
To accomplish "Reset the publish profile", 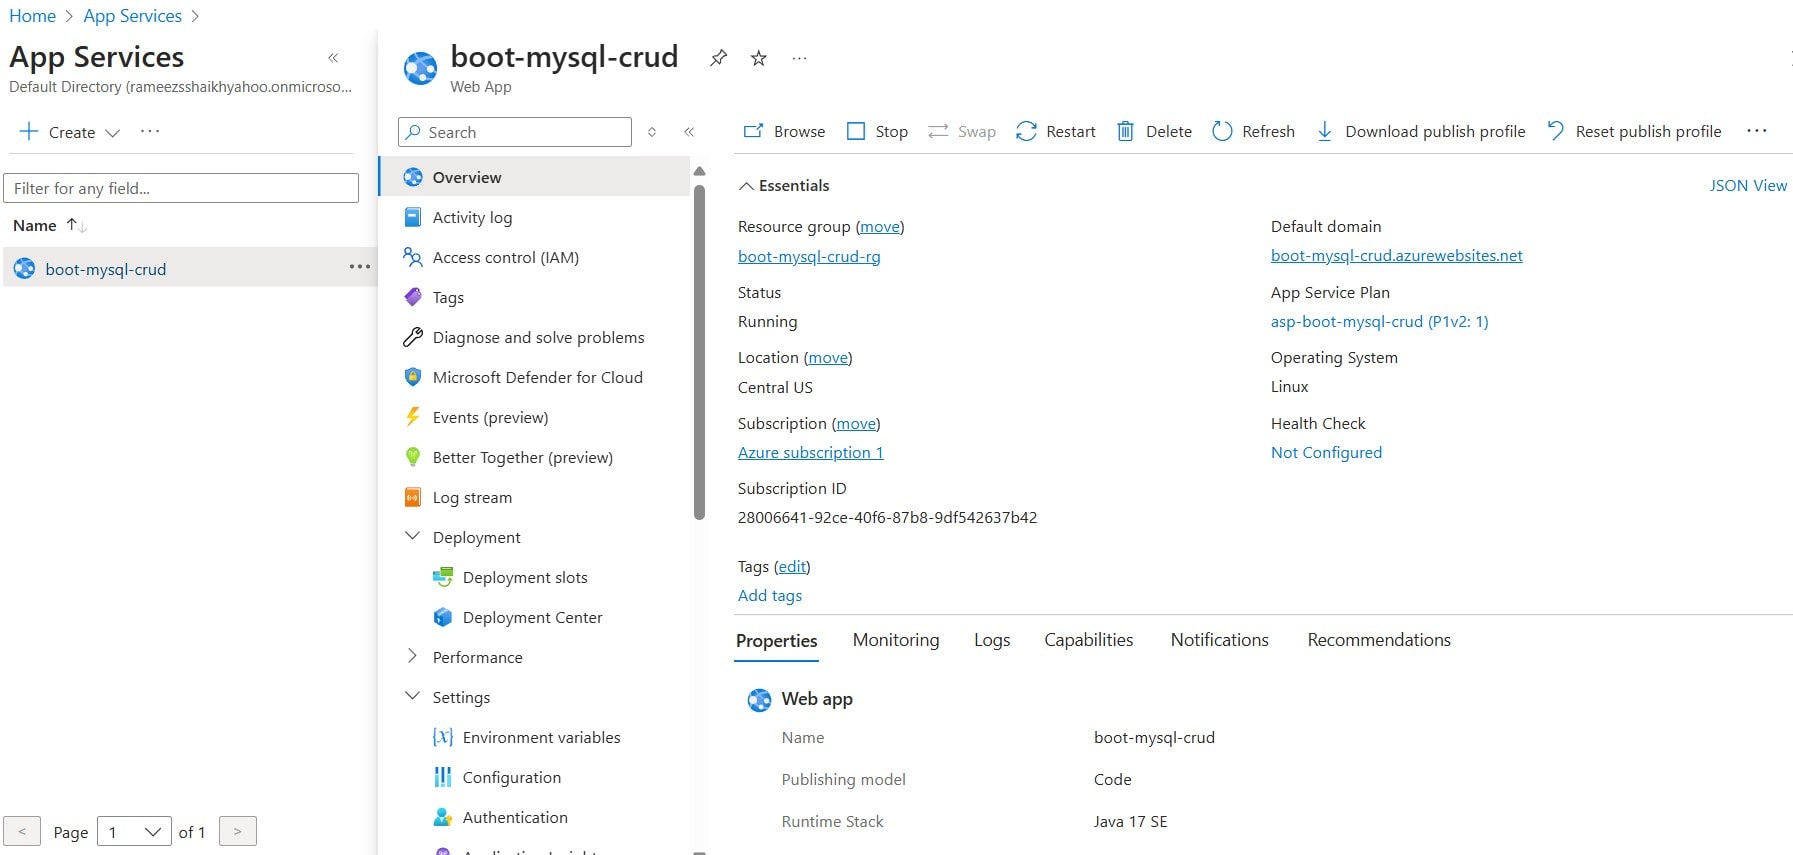I will click(x=1634, y=131).
